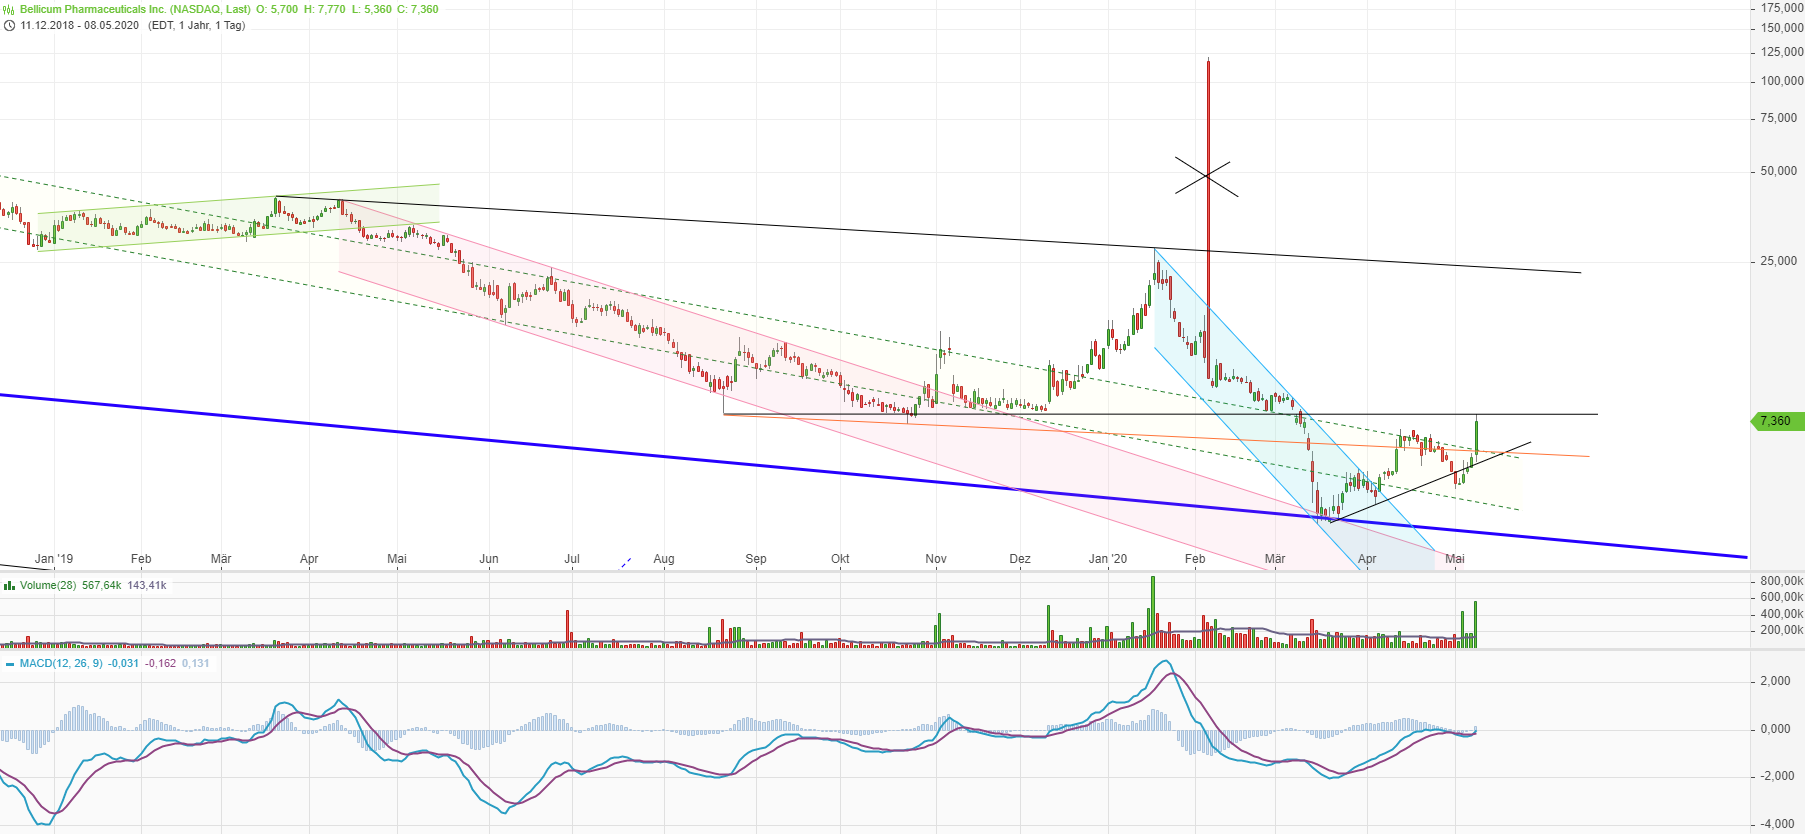Open the Bellicum Pharmaceuticals Inc. instrument title
This screenshot has height=834, width=1805.
[135, 9]
